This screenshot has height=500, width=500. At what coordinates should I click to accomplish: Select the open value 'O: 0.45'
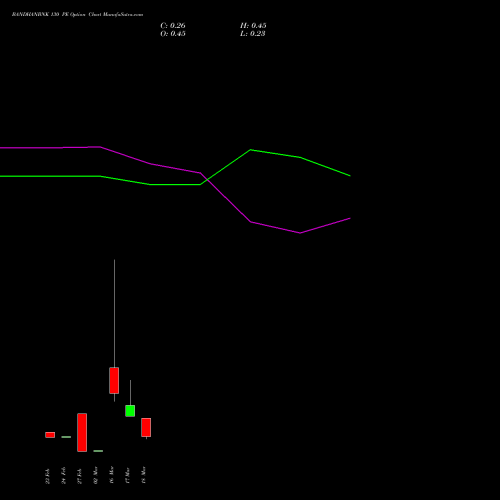pyautogui.click(x=173, y=34)
